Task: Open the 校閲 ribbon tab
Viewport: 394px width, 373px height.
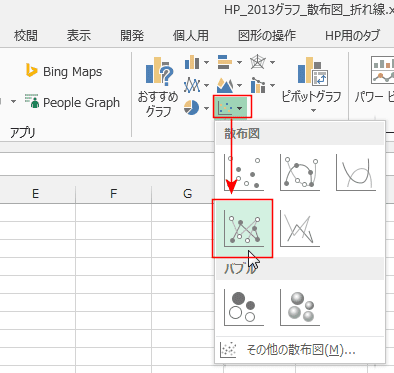Action: click(x=26, y=35)
